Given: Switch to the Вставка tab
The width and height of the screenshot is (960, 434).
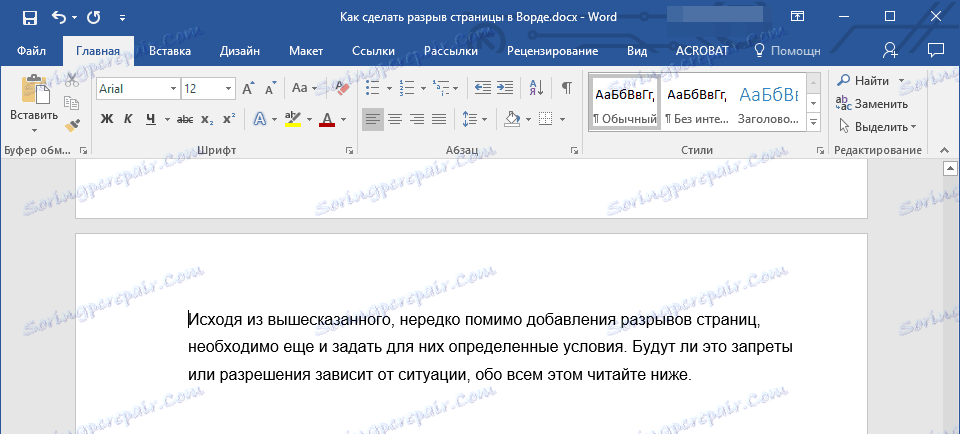Looking at the screenshot, I should click(x=170, y=51).
